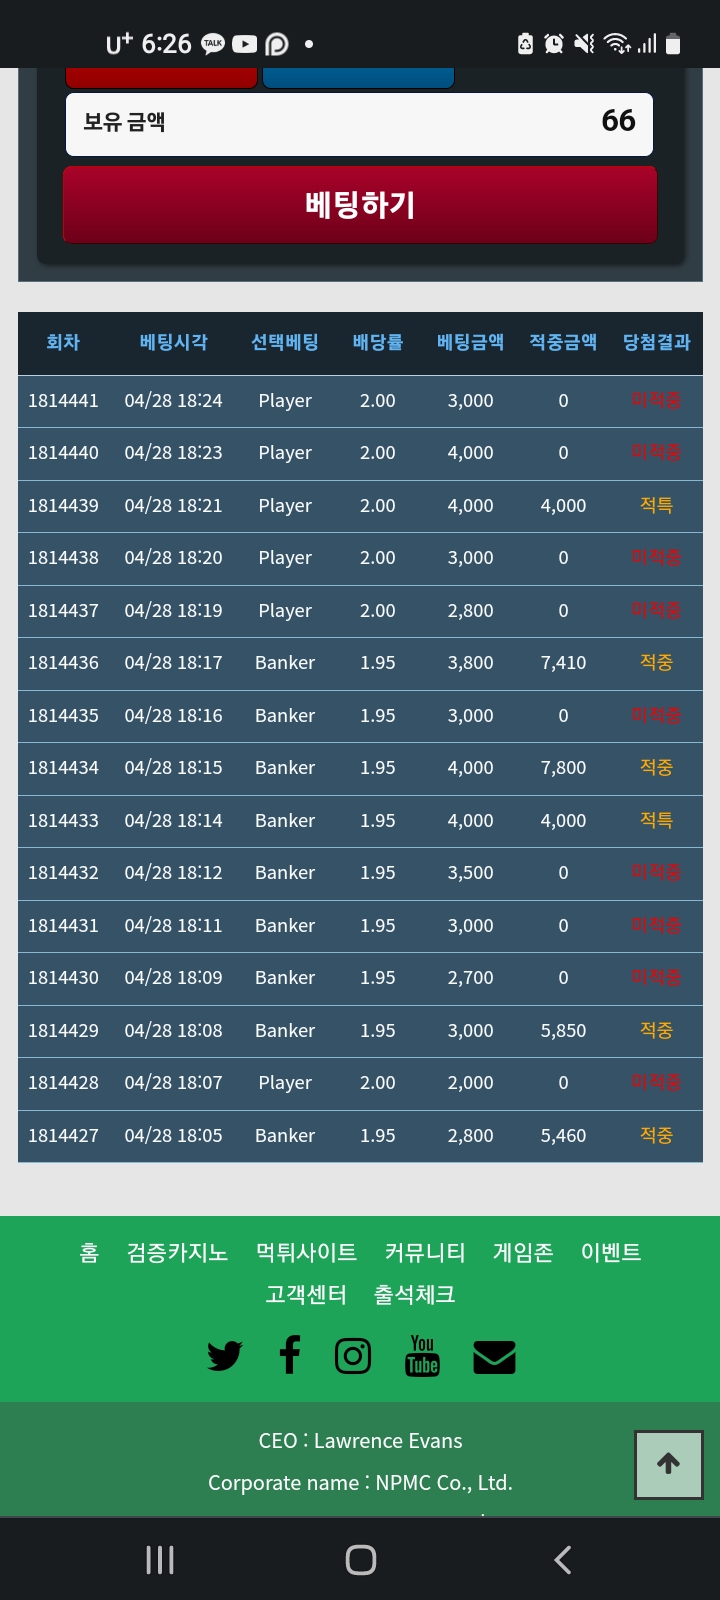Open the Twitter bird icon
Screen dimensions: 720x1600
tap(225, 1356)
